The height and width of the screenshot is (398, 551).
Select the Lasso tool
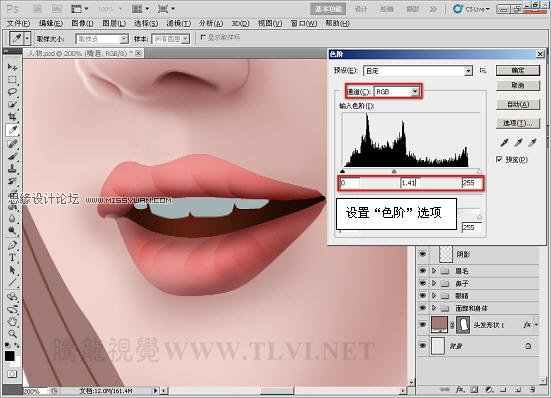12,92
